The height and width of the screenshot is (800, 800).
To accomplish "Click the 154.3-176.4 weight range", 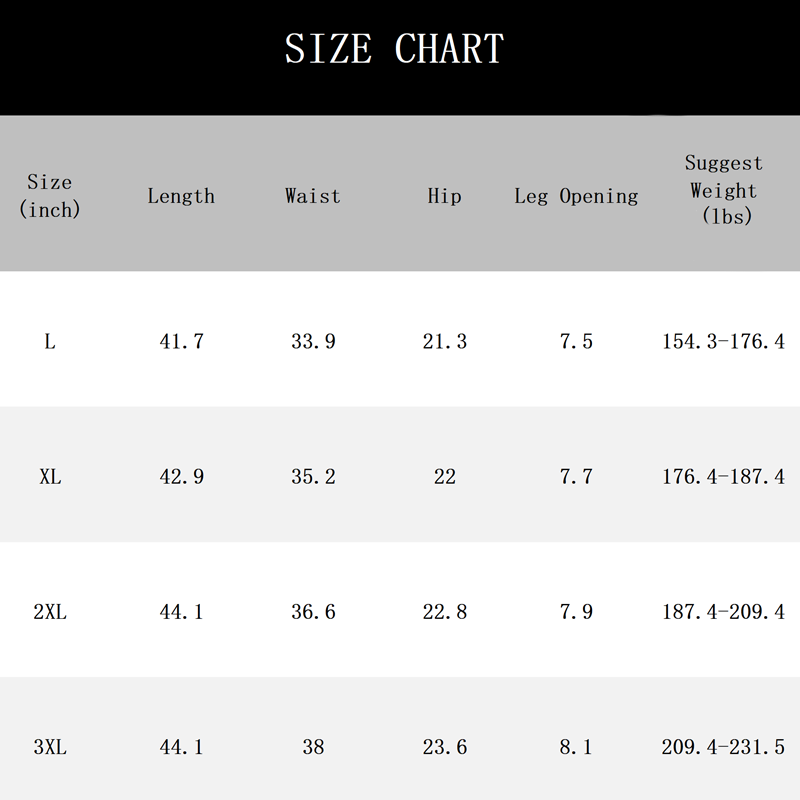I will 723,342.
